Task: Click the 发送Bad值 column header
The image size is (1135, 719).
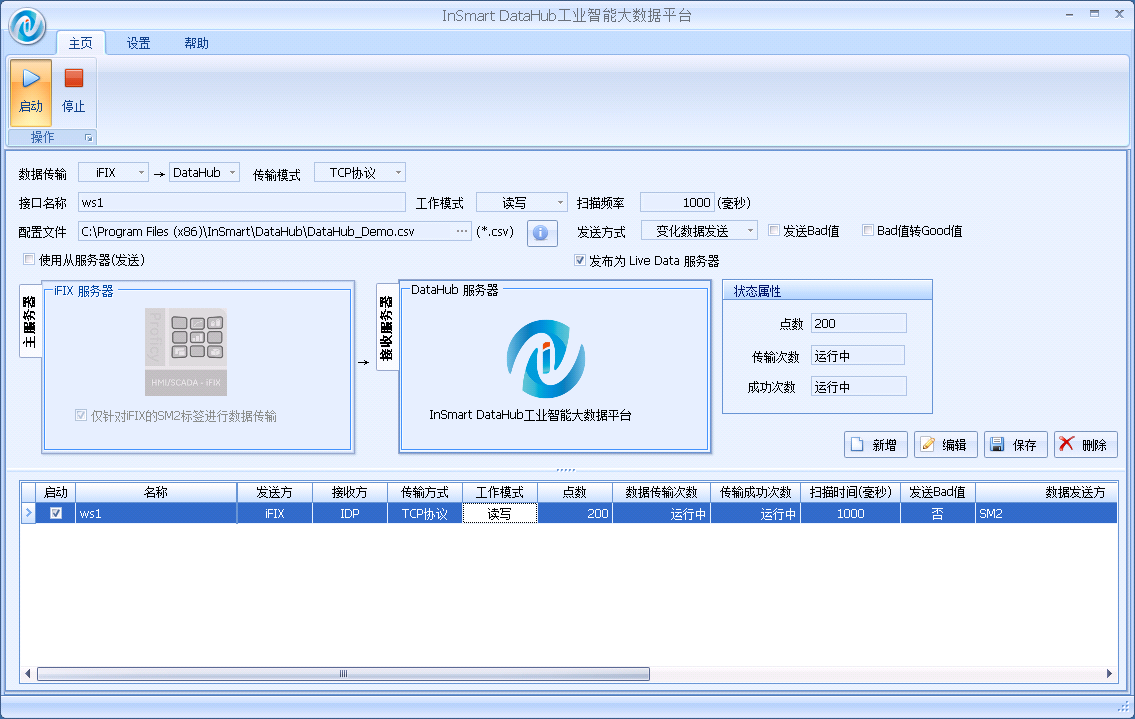Action: pyautogui.click(x=937, y=492)
